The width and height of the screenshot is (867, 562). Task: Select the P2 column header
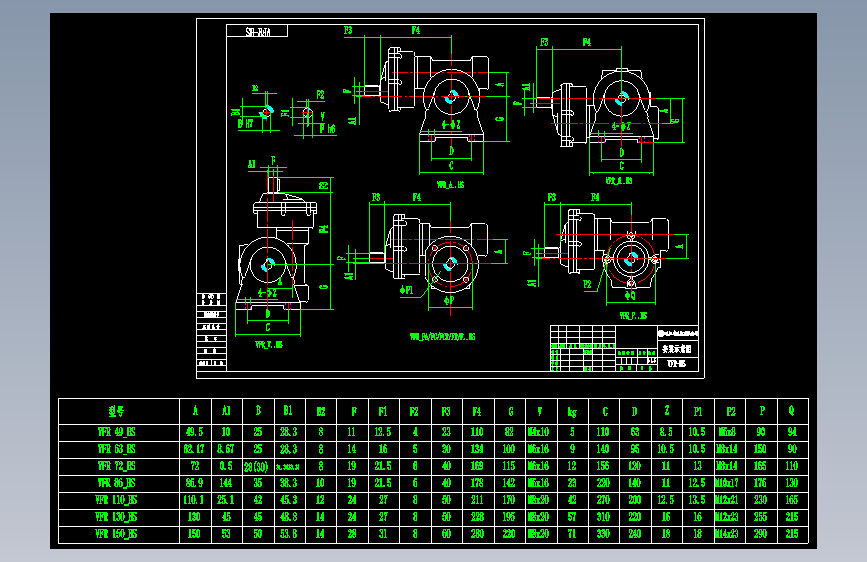pos(730,412)
